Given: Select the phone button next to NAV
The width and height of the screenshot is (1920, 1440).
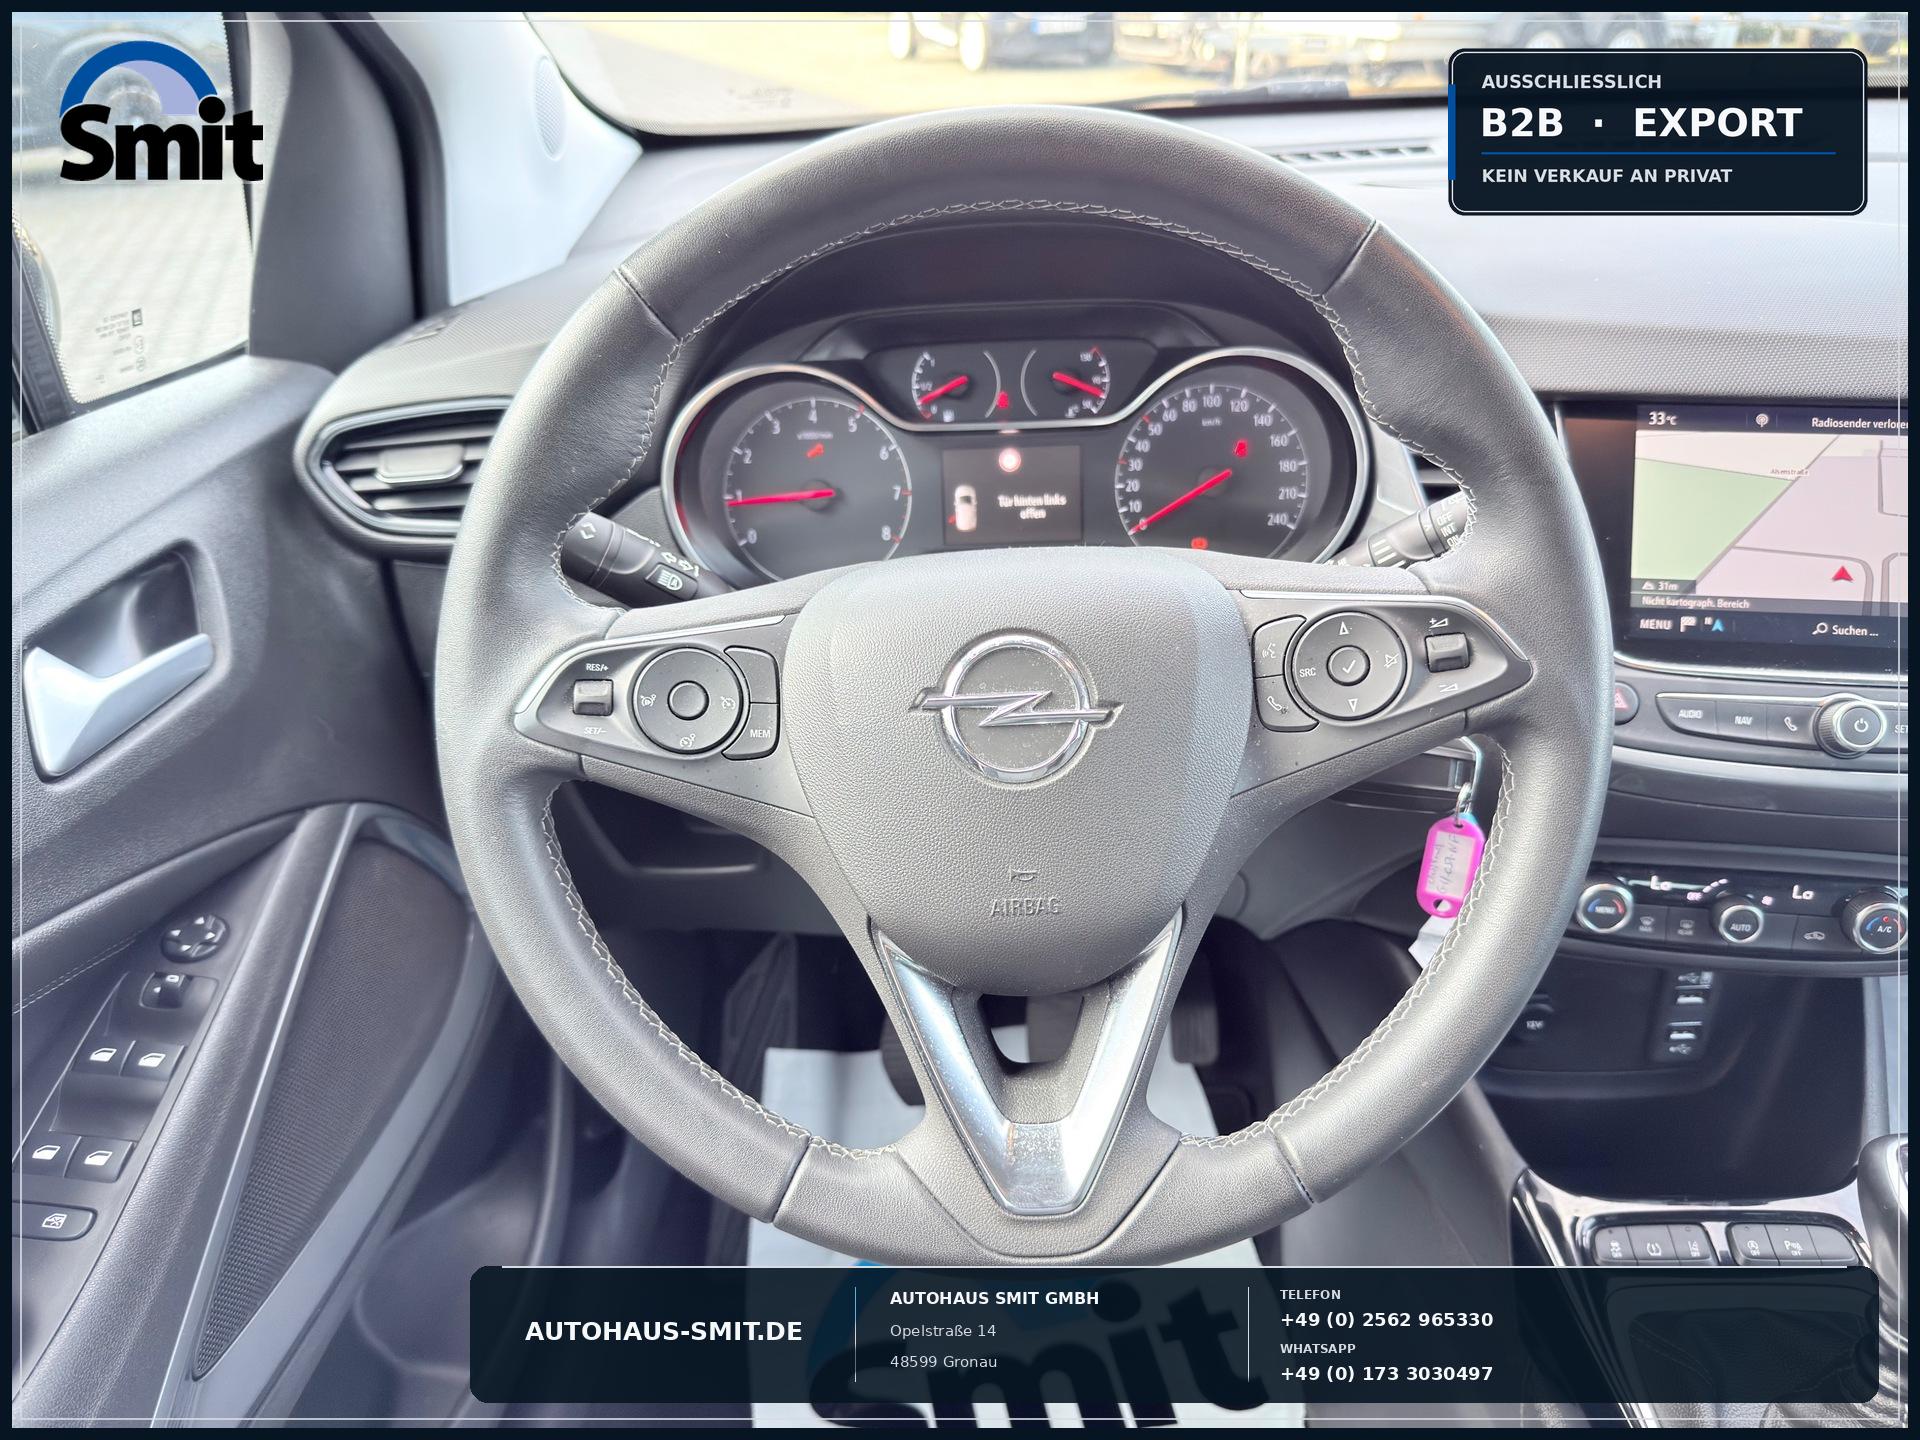Looking at the screenshot, I should click(1791, 725).
